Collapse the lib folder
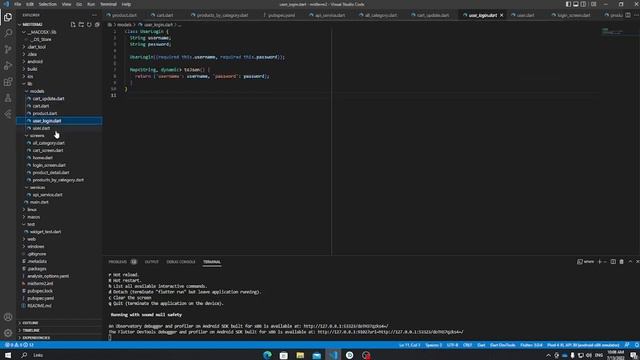 pos(59,84)
